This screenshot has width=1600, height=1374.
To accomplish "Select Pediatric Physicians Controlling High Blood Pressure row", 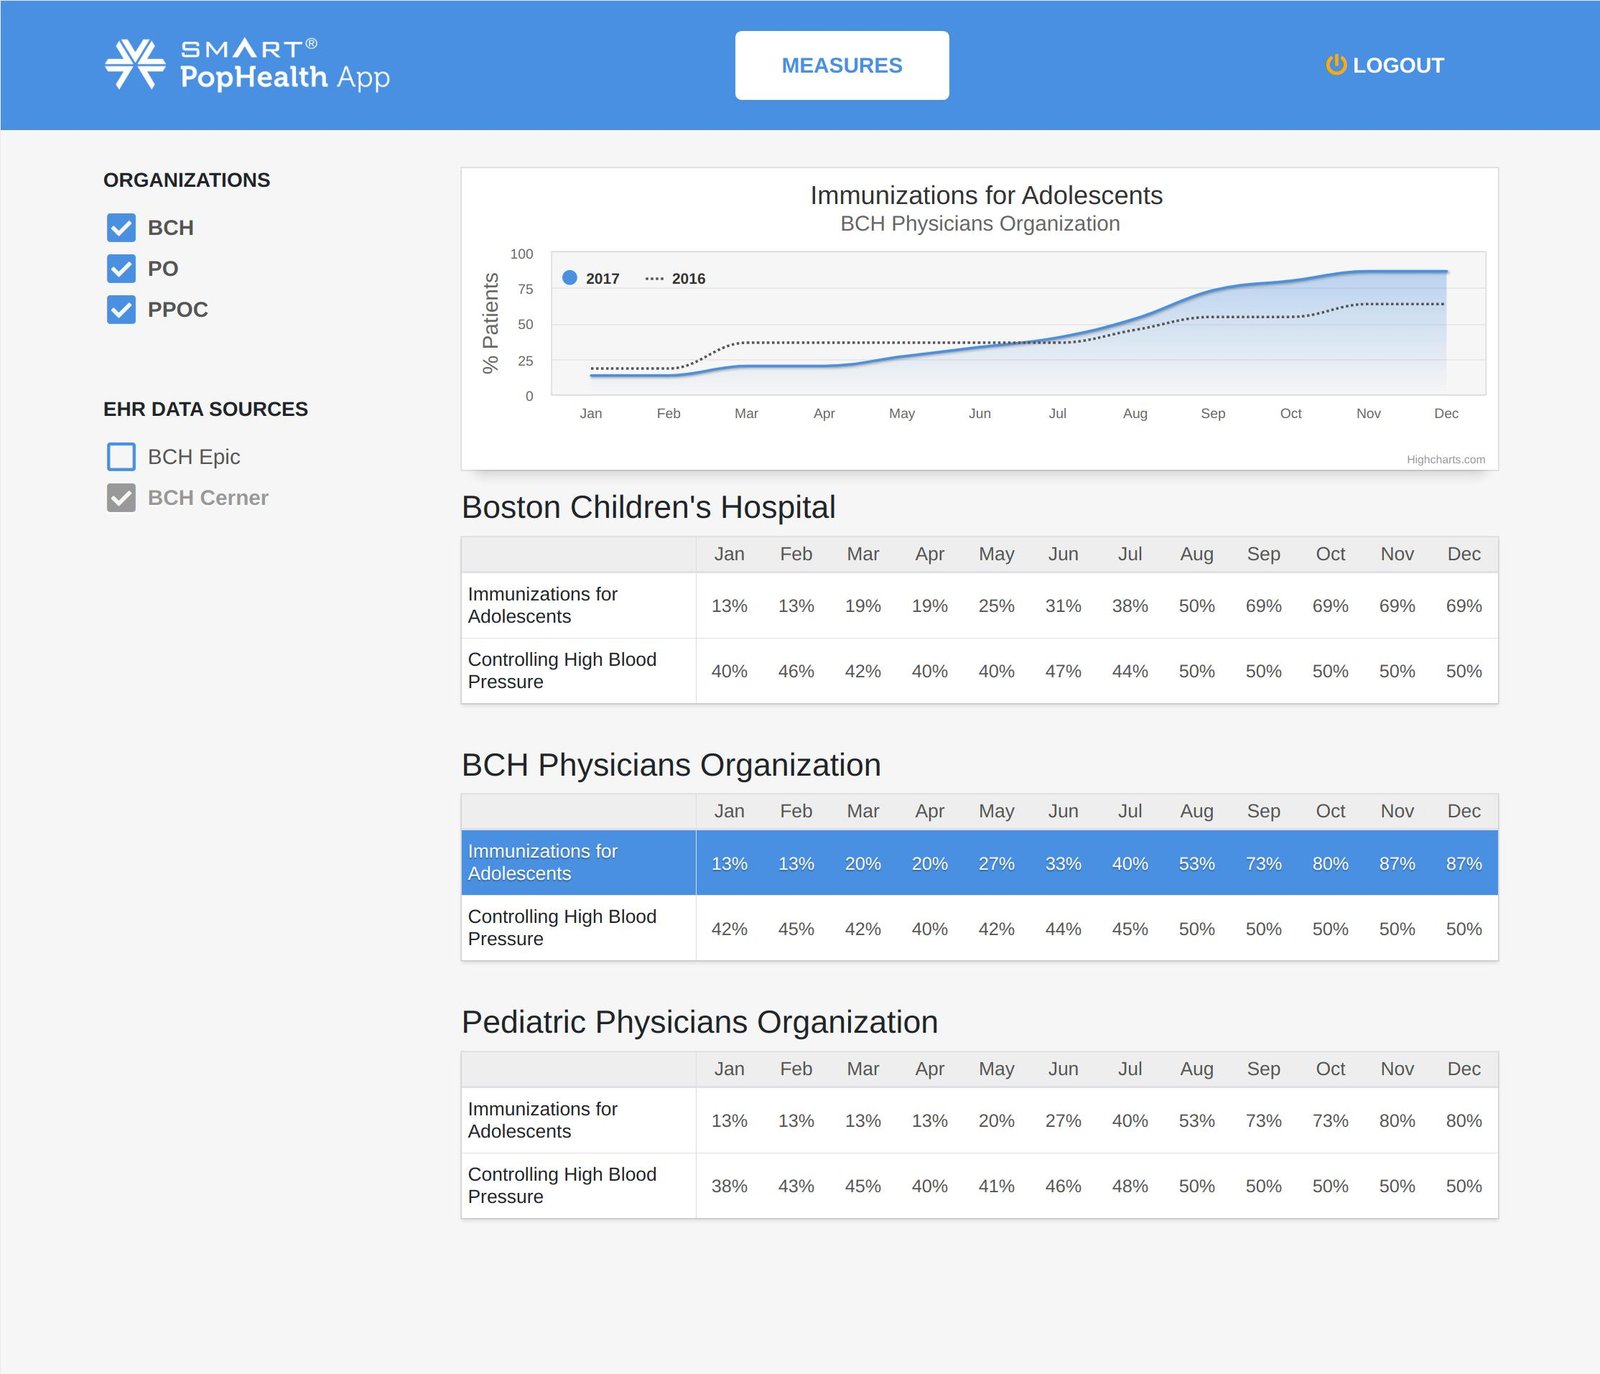I will coord(979,1186).
